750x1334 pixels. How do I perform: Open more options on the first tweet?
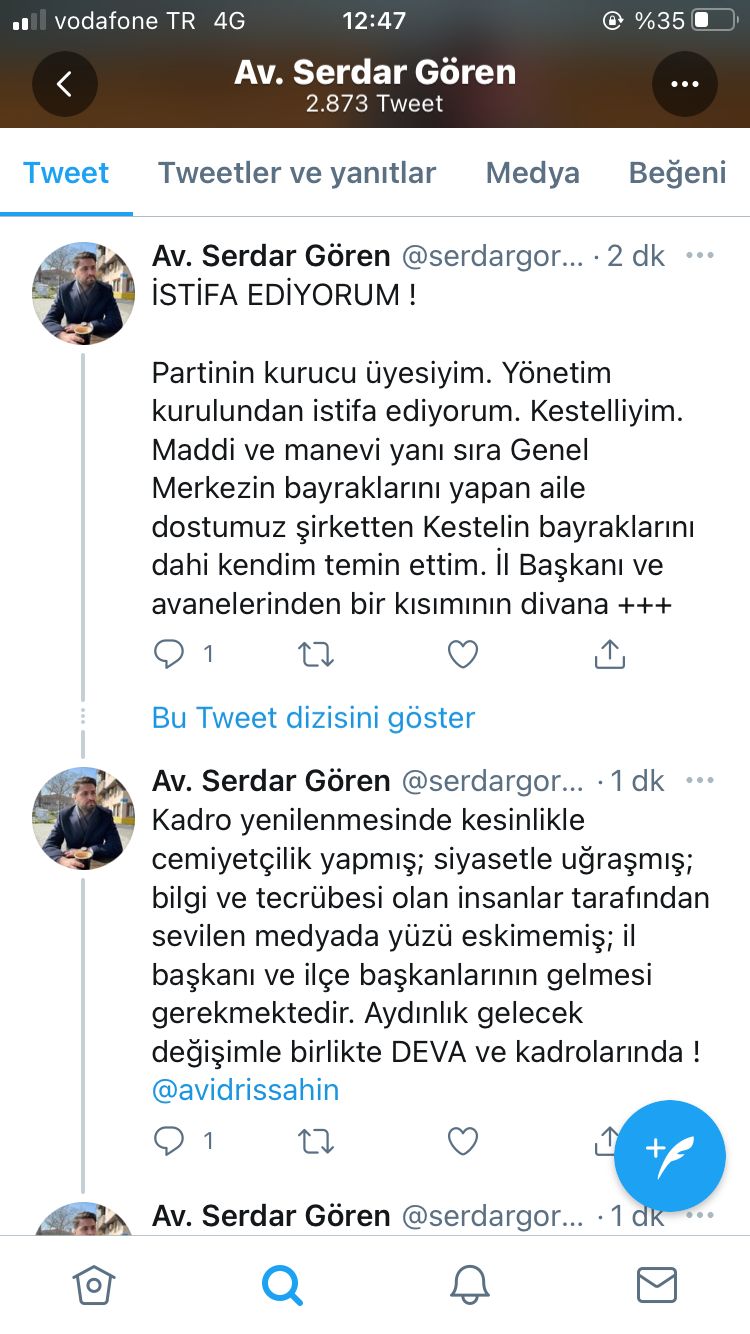coord(700,256)
